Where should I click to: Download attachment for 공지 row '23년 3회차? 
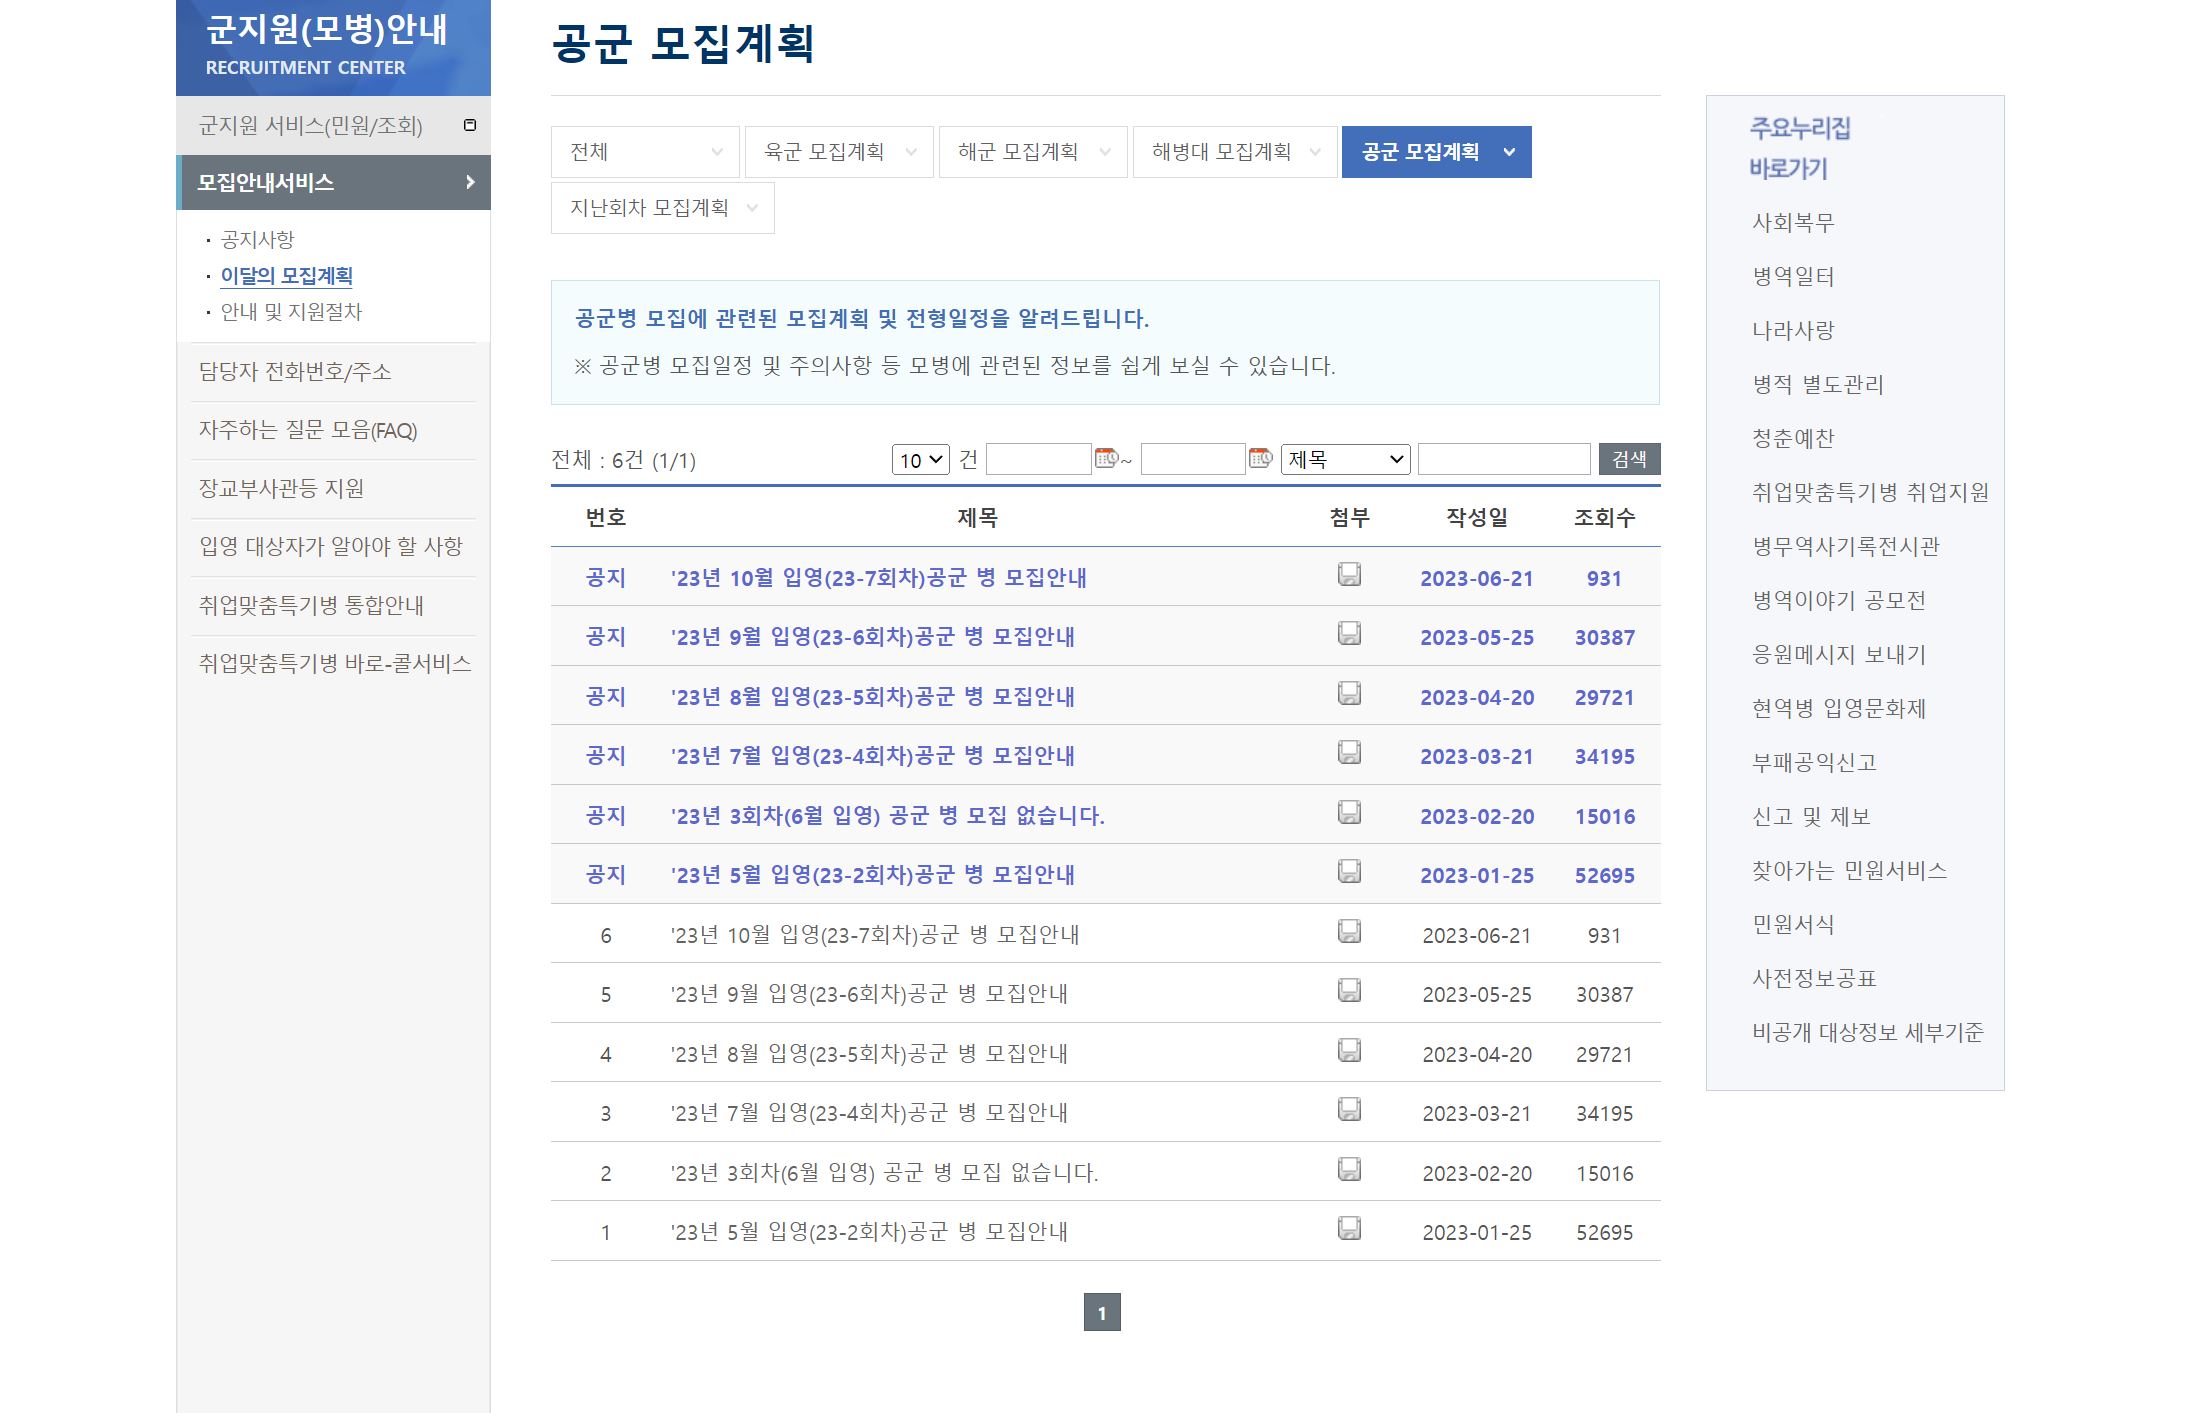click(1349, 812)
